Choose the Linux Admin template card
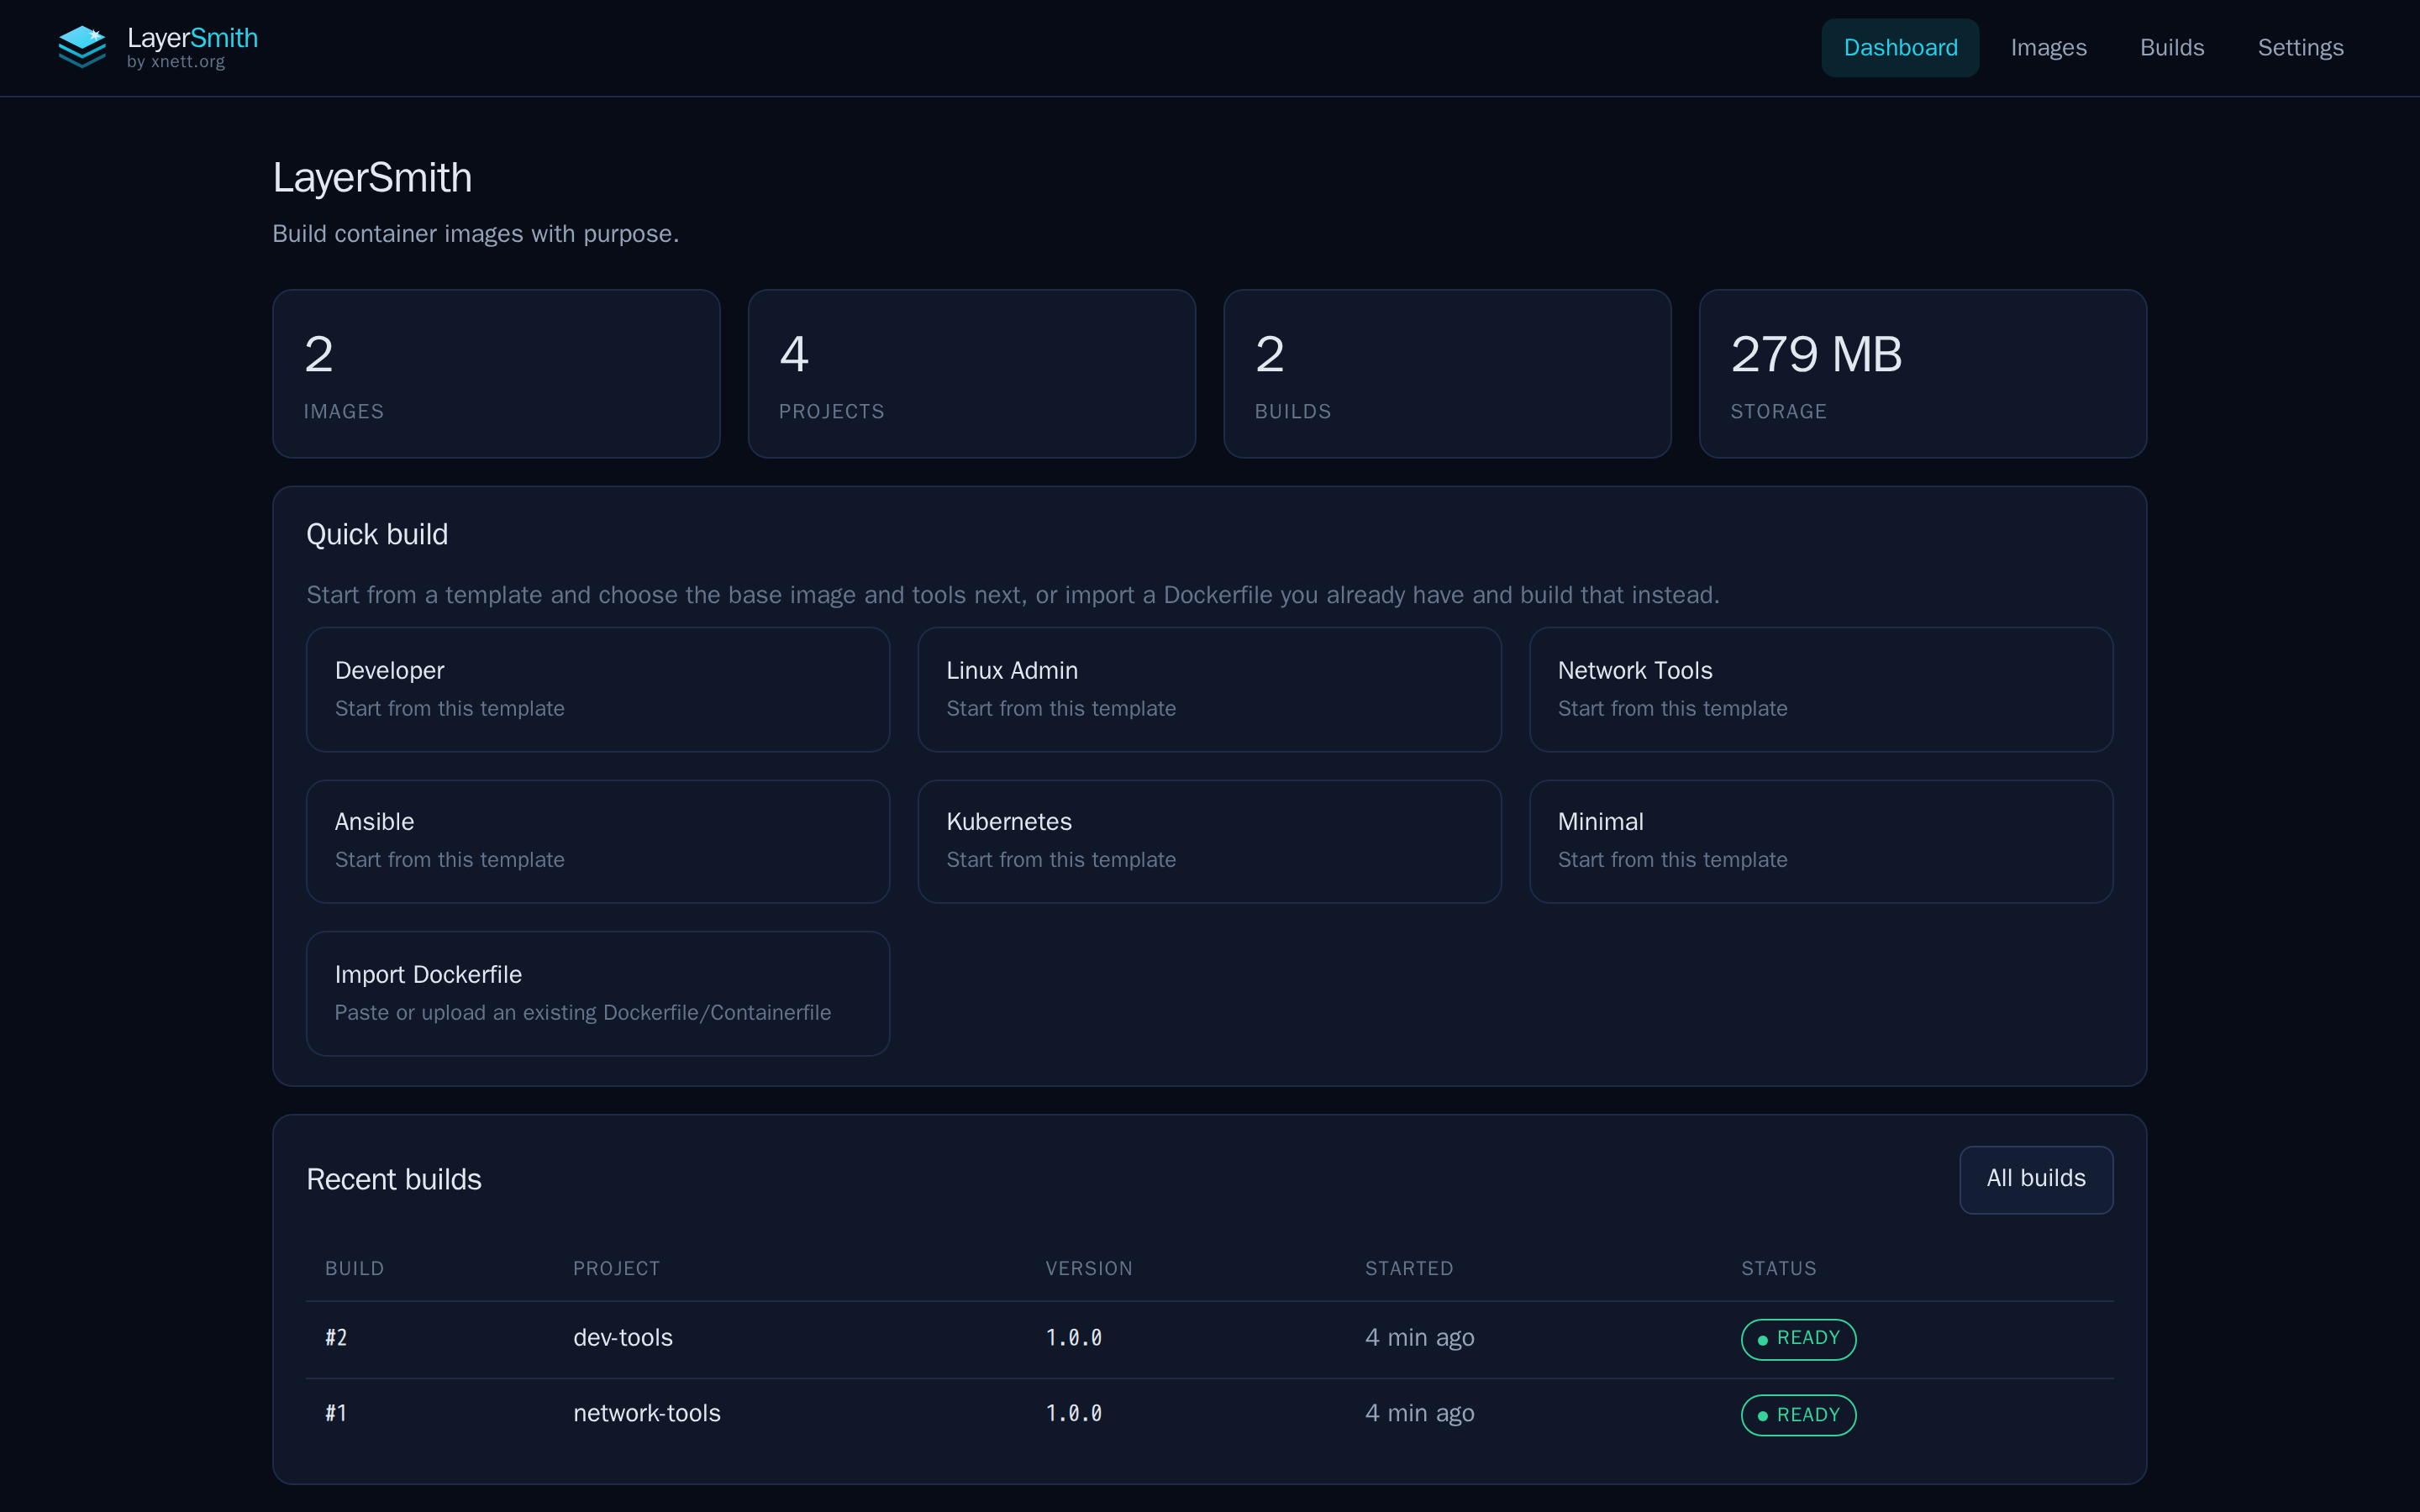 [x=1209, y=689]
